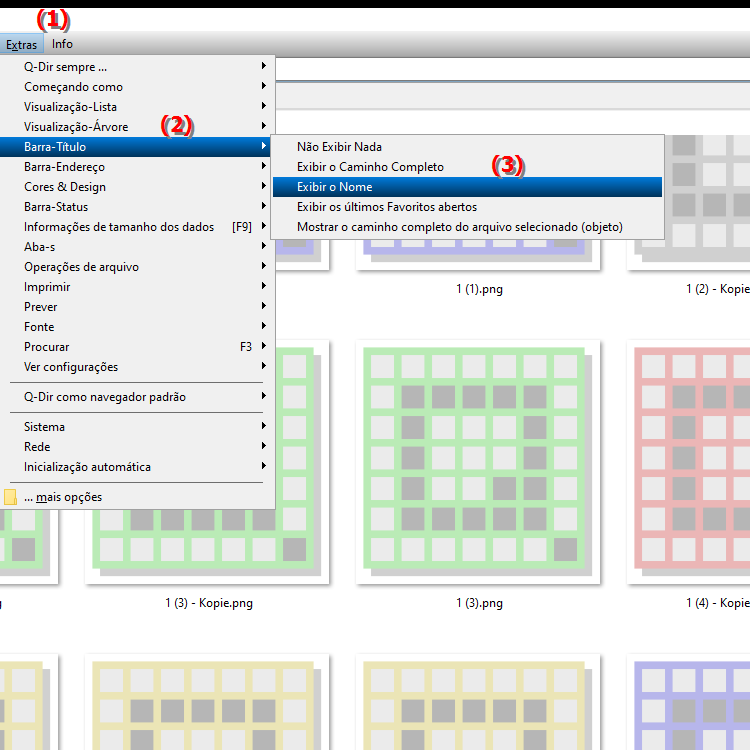Screen dimensions: 750x750
Task: Select the 1 (3).png thumbnail
Action: point(478,462)
